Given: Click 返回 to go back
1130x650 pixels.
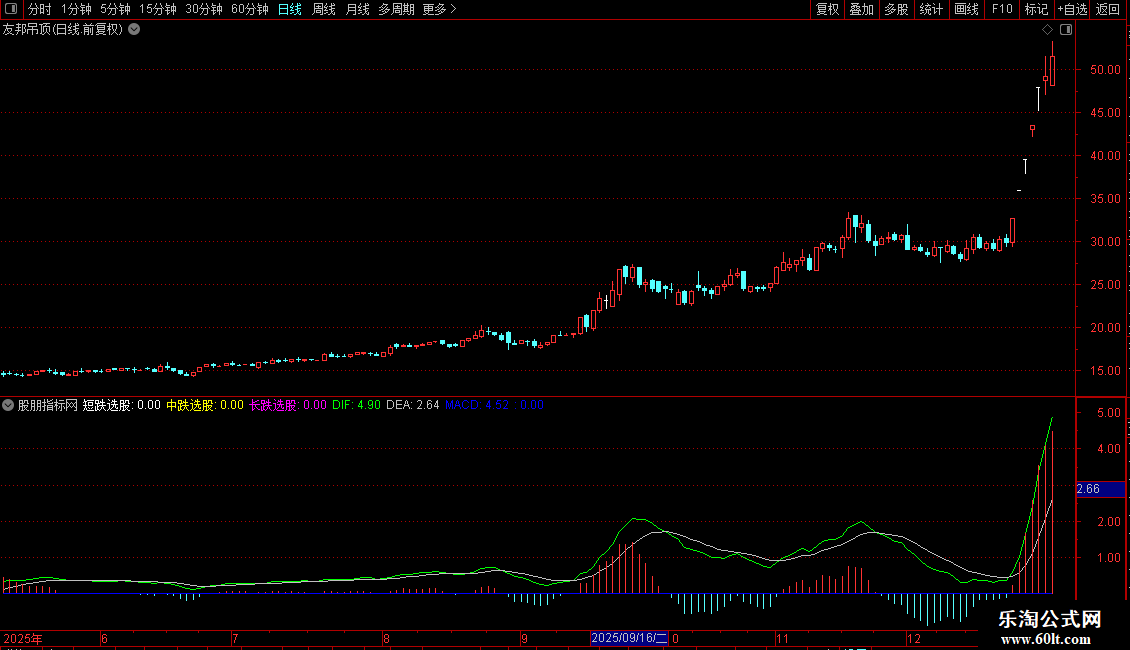Looking at the screenshot, I should (1108, 9).
